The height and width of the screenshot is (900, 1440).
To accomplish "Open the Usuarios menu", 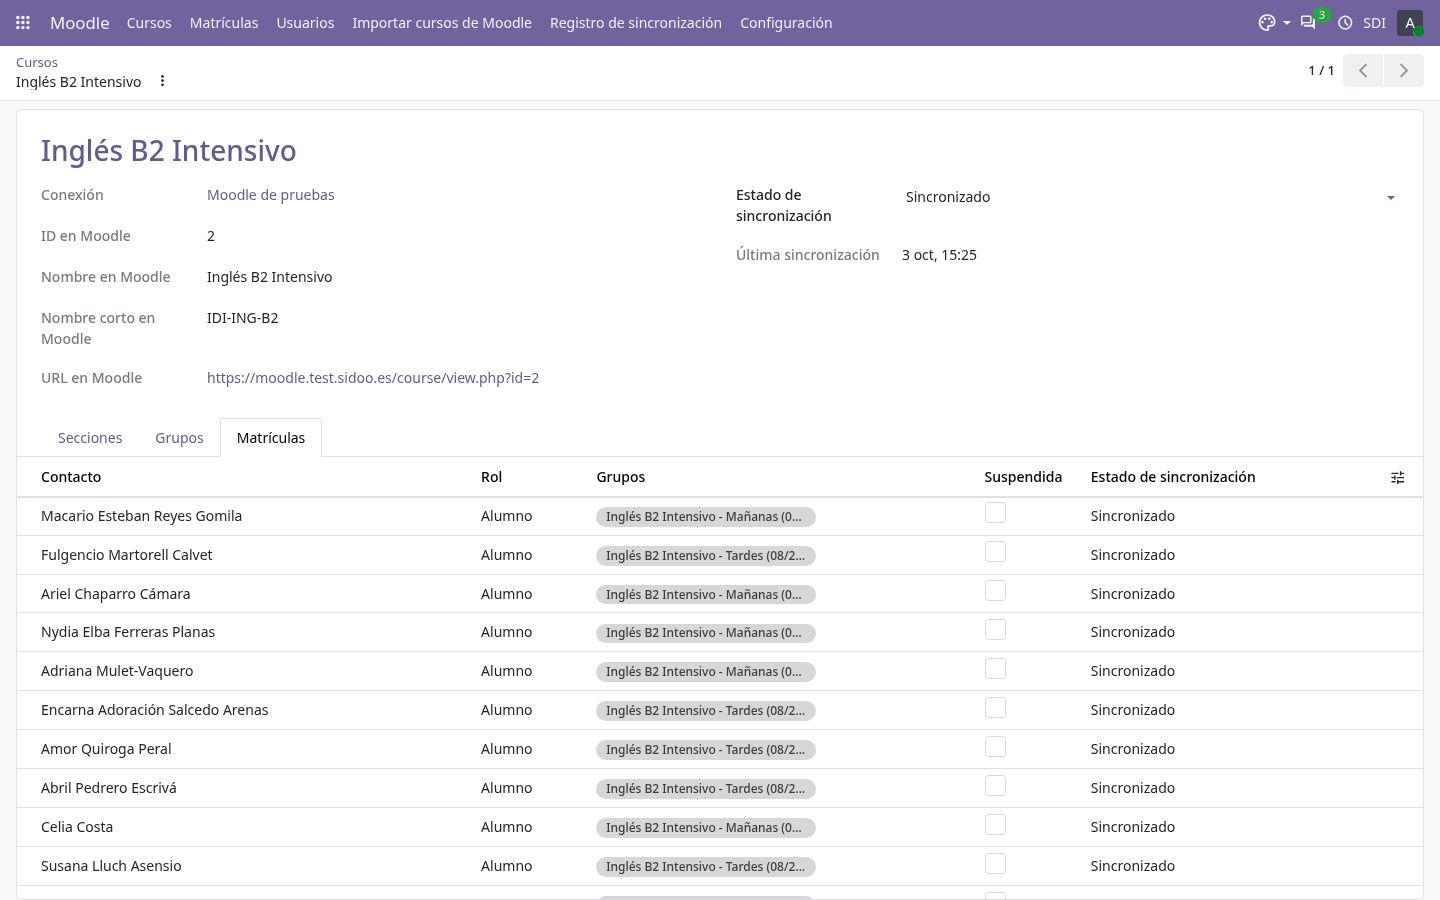I will [x=305, y=22].
